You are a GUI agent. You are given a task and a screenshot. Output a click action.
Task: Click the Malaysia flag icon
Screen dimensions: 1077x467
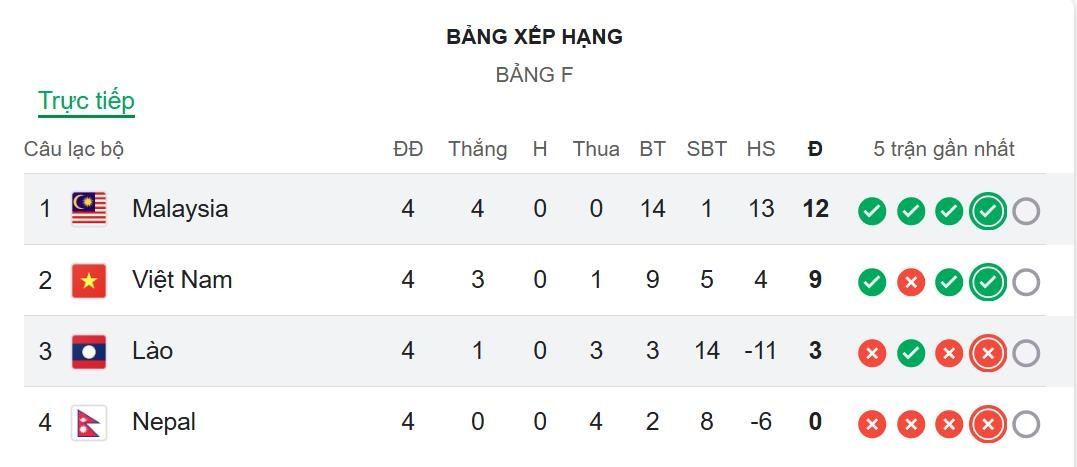click(89, 209)
